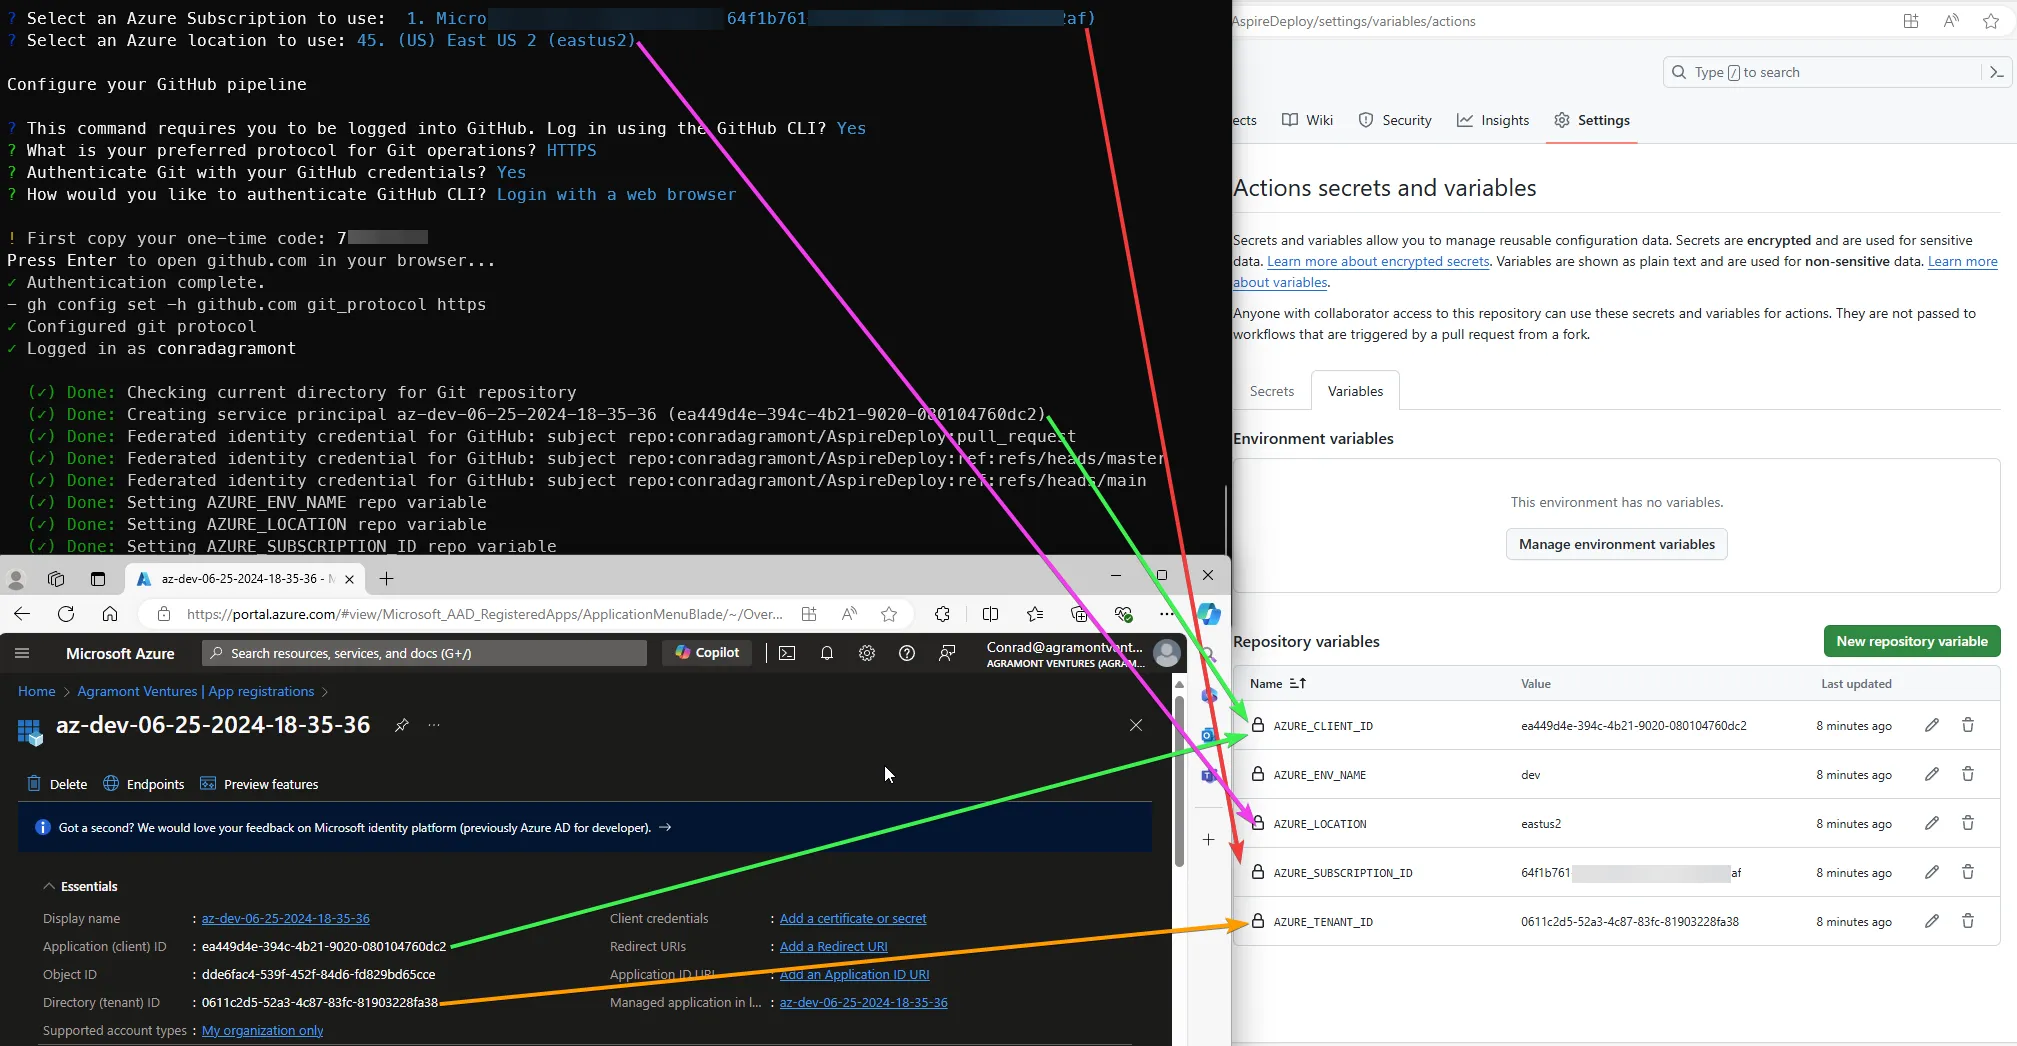Sort repository variables by Name
Screen dimensions: 2017x1046
[x=1278, y=683]
